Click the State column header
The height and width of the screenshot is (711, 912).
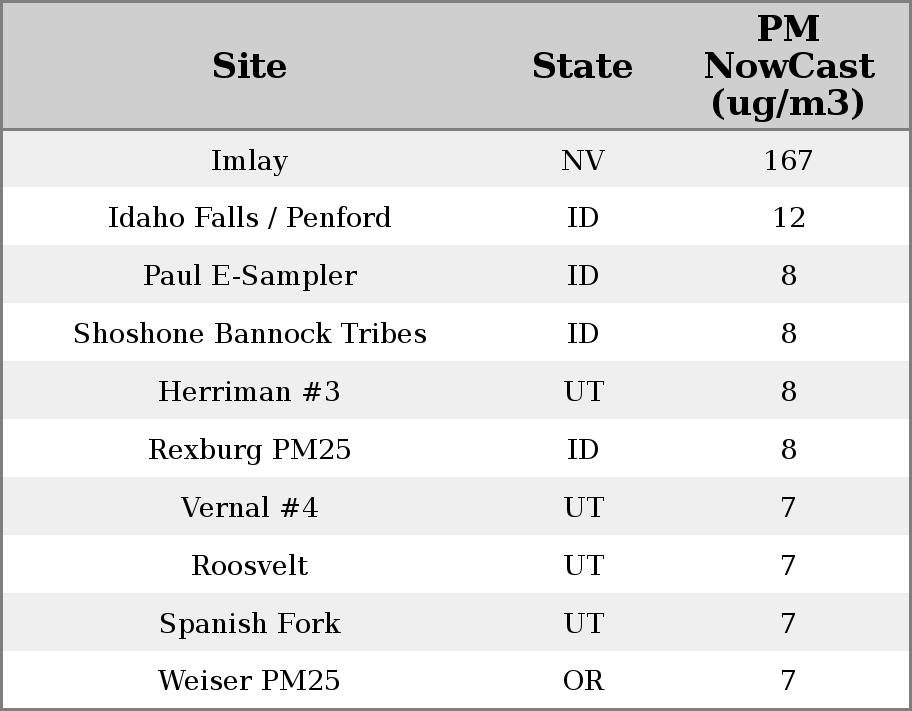point(582,67)
